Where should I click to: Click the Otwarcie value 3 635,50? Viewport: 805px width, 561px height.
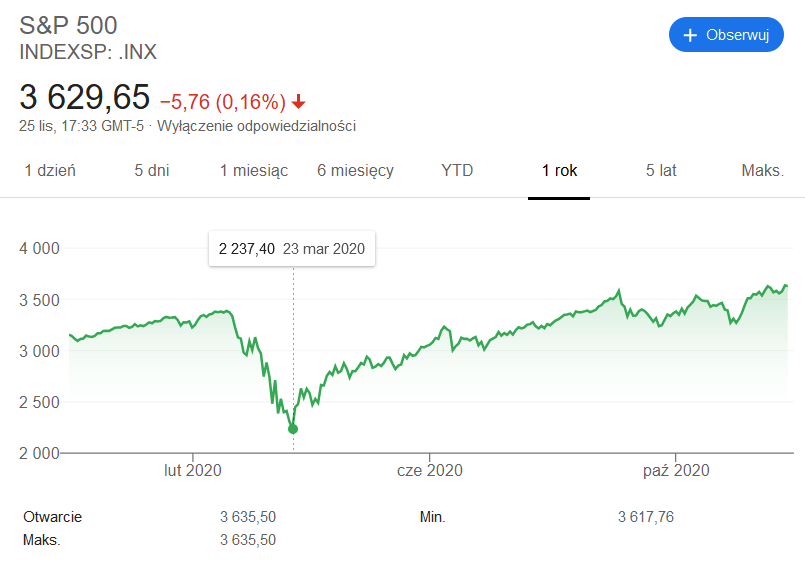(x=248, y=517)
